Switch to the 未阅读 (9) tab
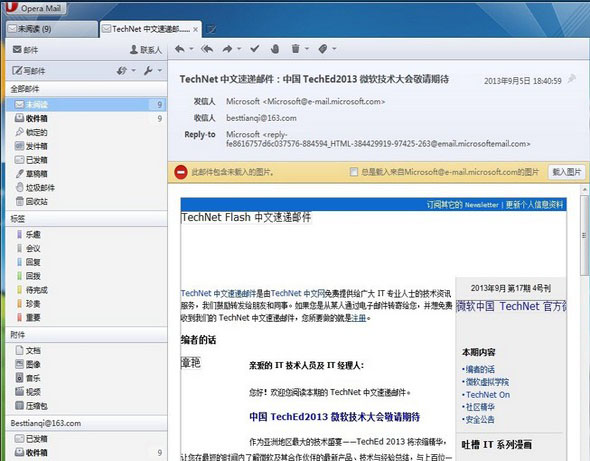Image resolution: width=590 pixels, height=461 pixels. pyautogui.click(x=52, y=29)
